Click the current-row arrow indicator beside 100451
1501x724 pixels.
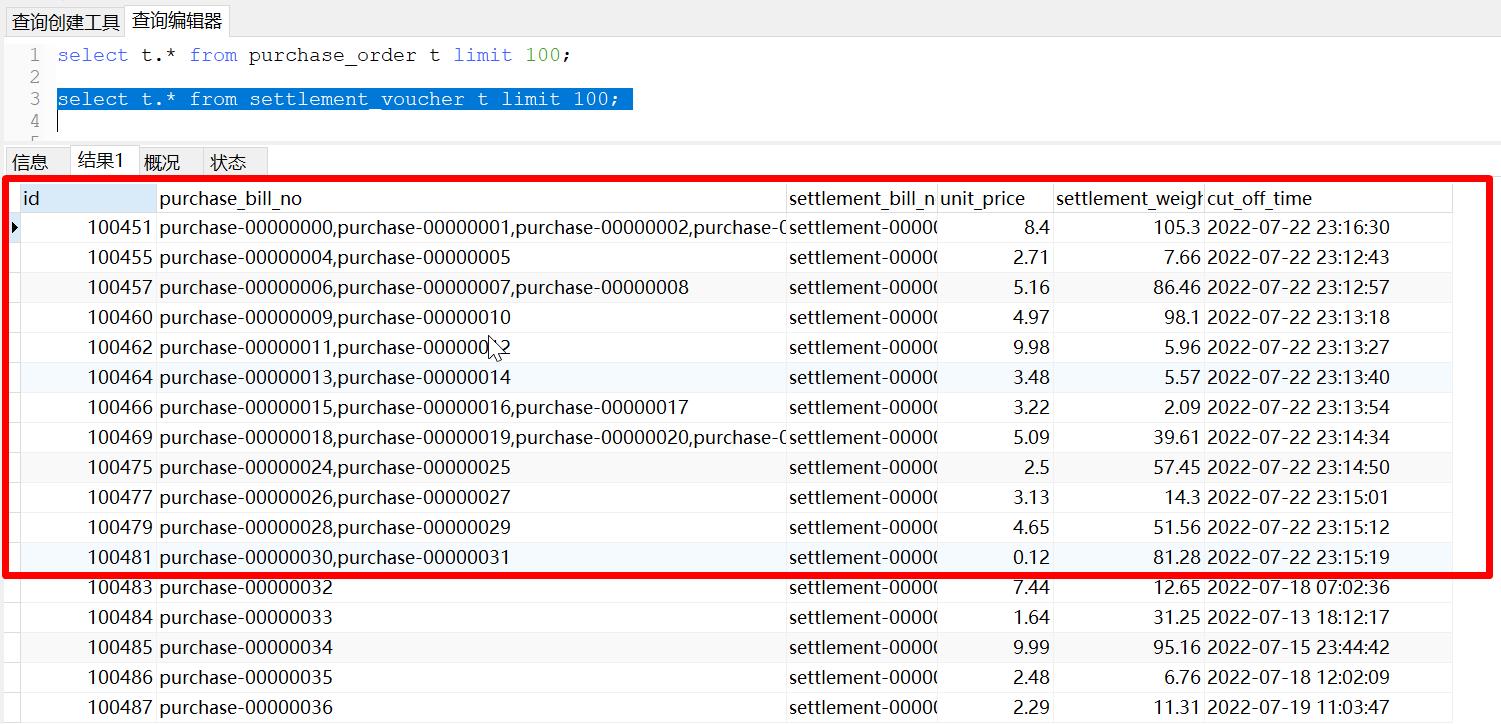pos(14,228)
